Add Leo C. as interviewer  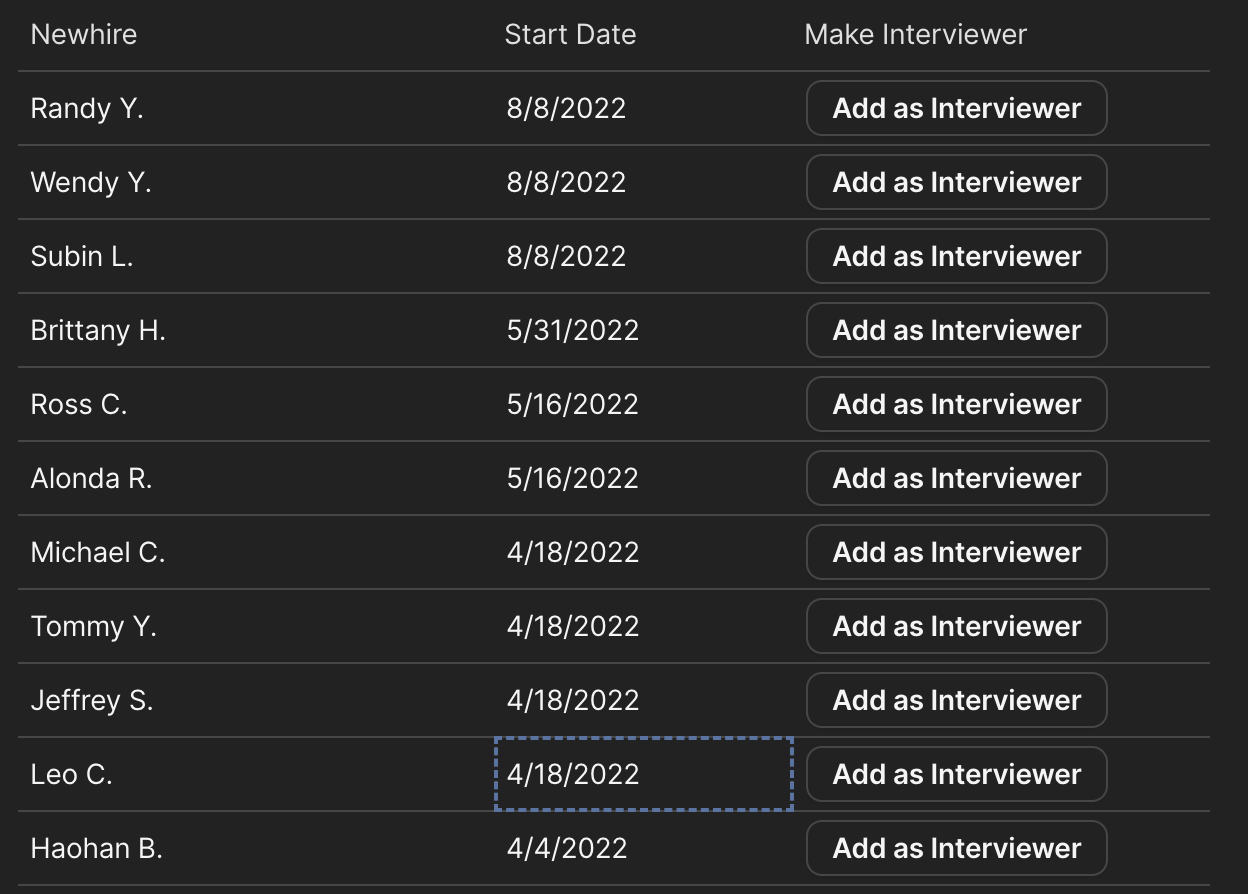956,774
